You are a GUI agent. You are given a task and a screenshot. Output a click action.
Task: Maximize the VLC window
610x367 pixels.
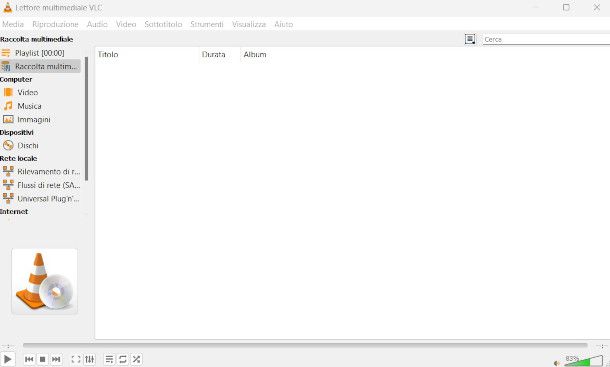pos(566,7)
